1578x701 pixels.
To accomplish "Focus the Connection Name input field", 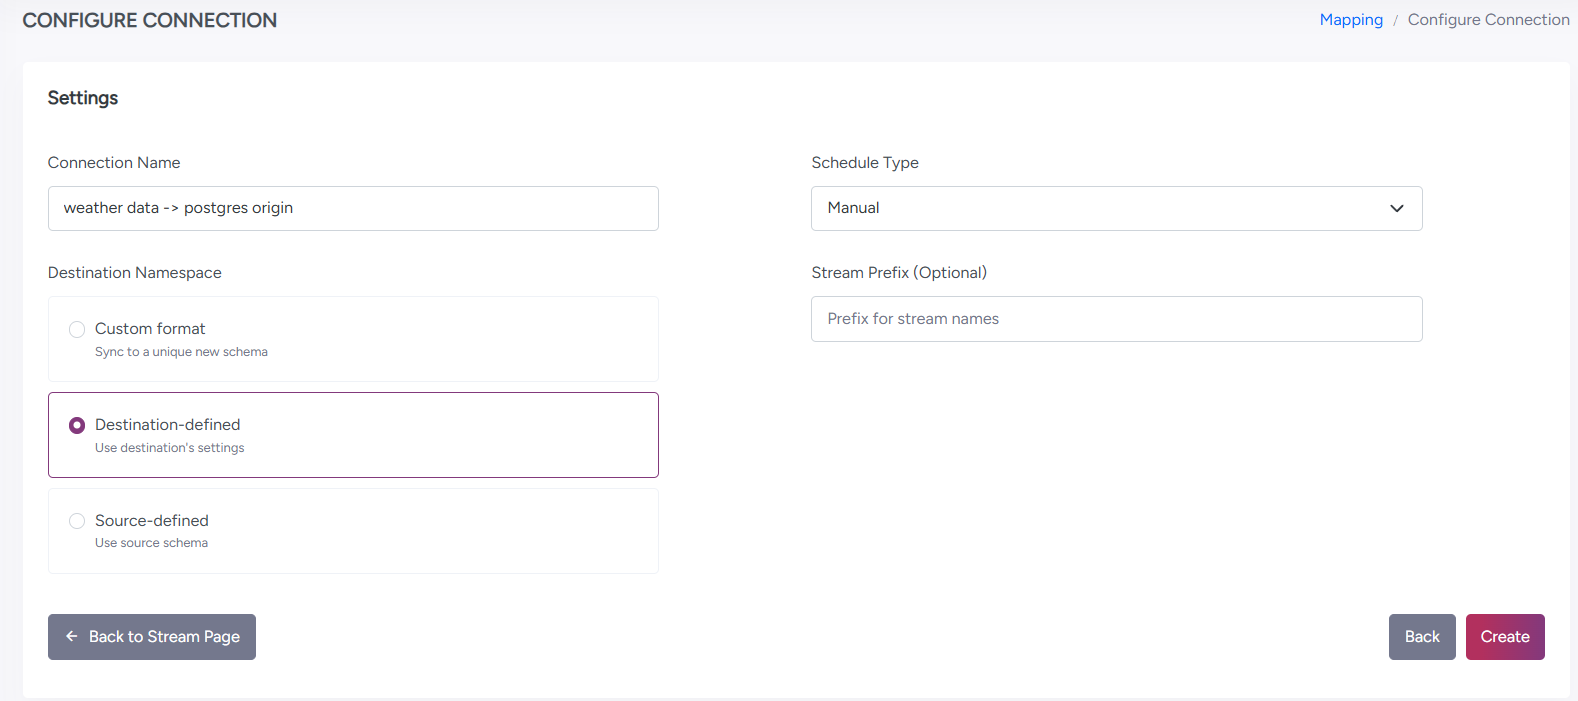I will (353, 209).
